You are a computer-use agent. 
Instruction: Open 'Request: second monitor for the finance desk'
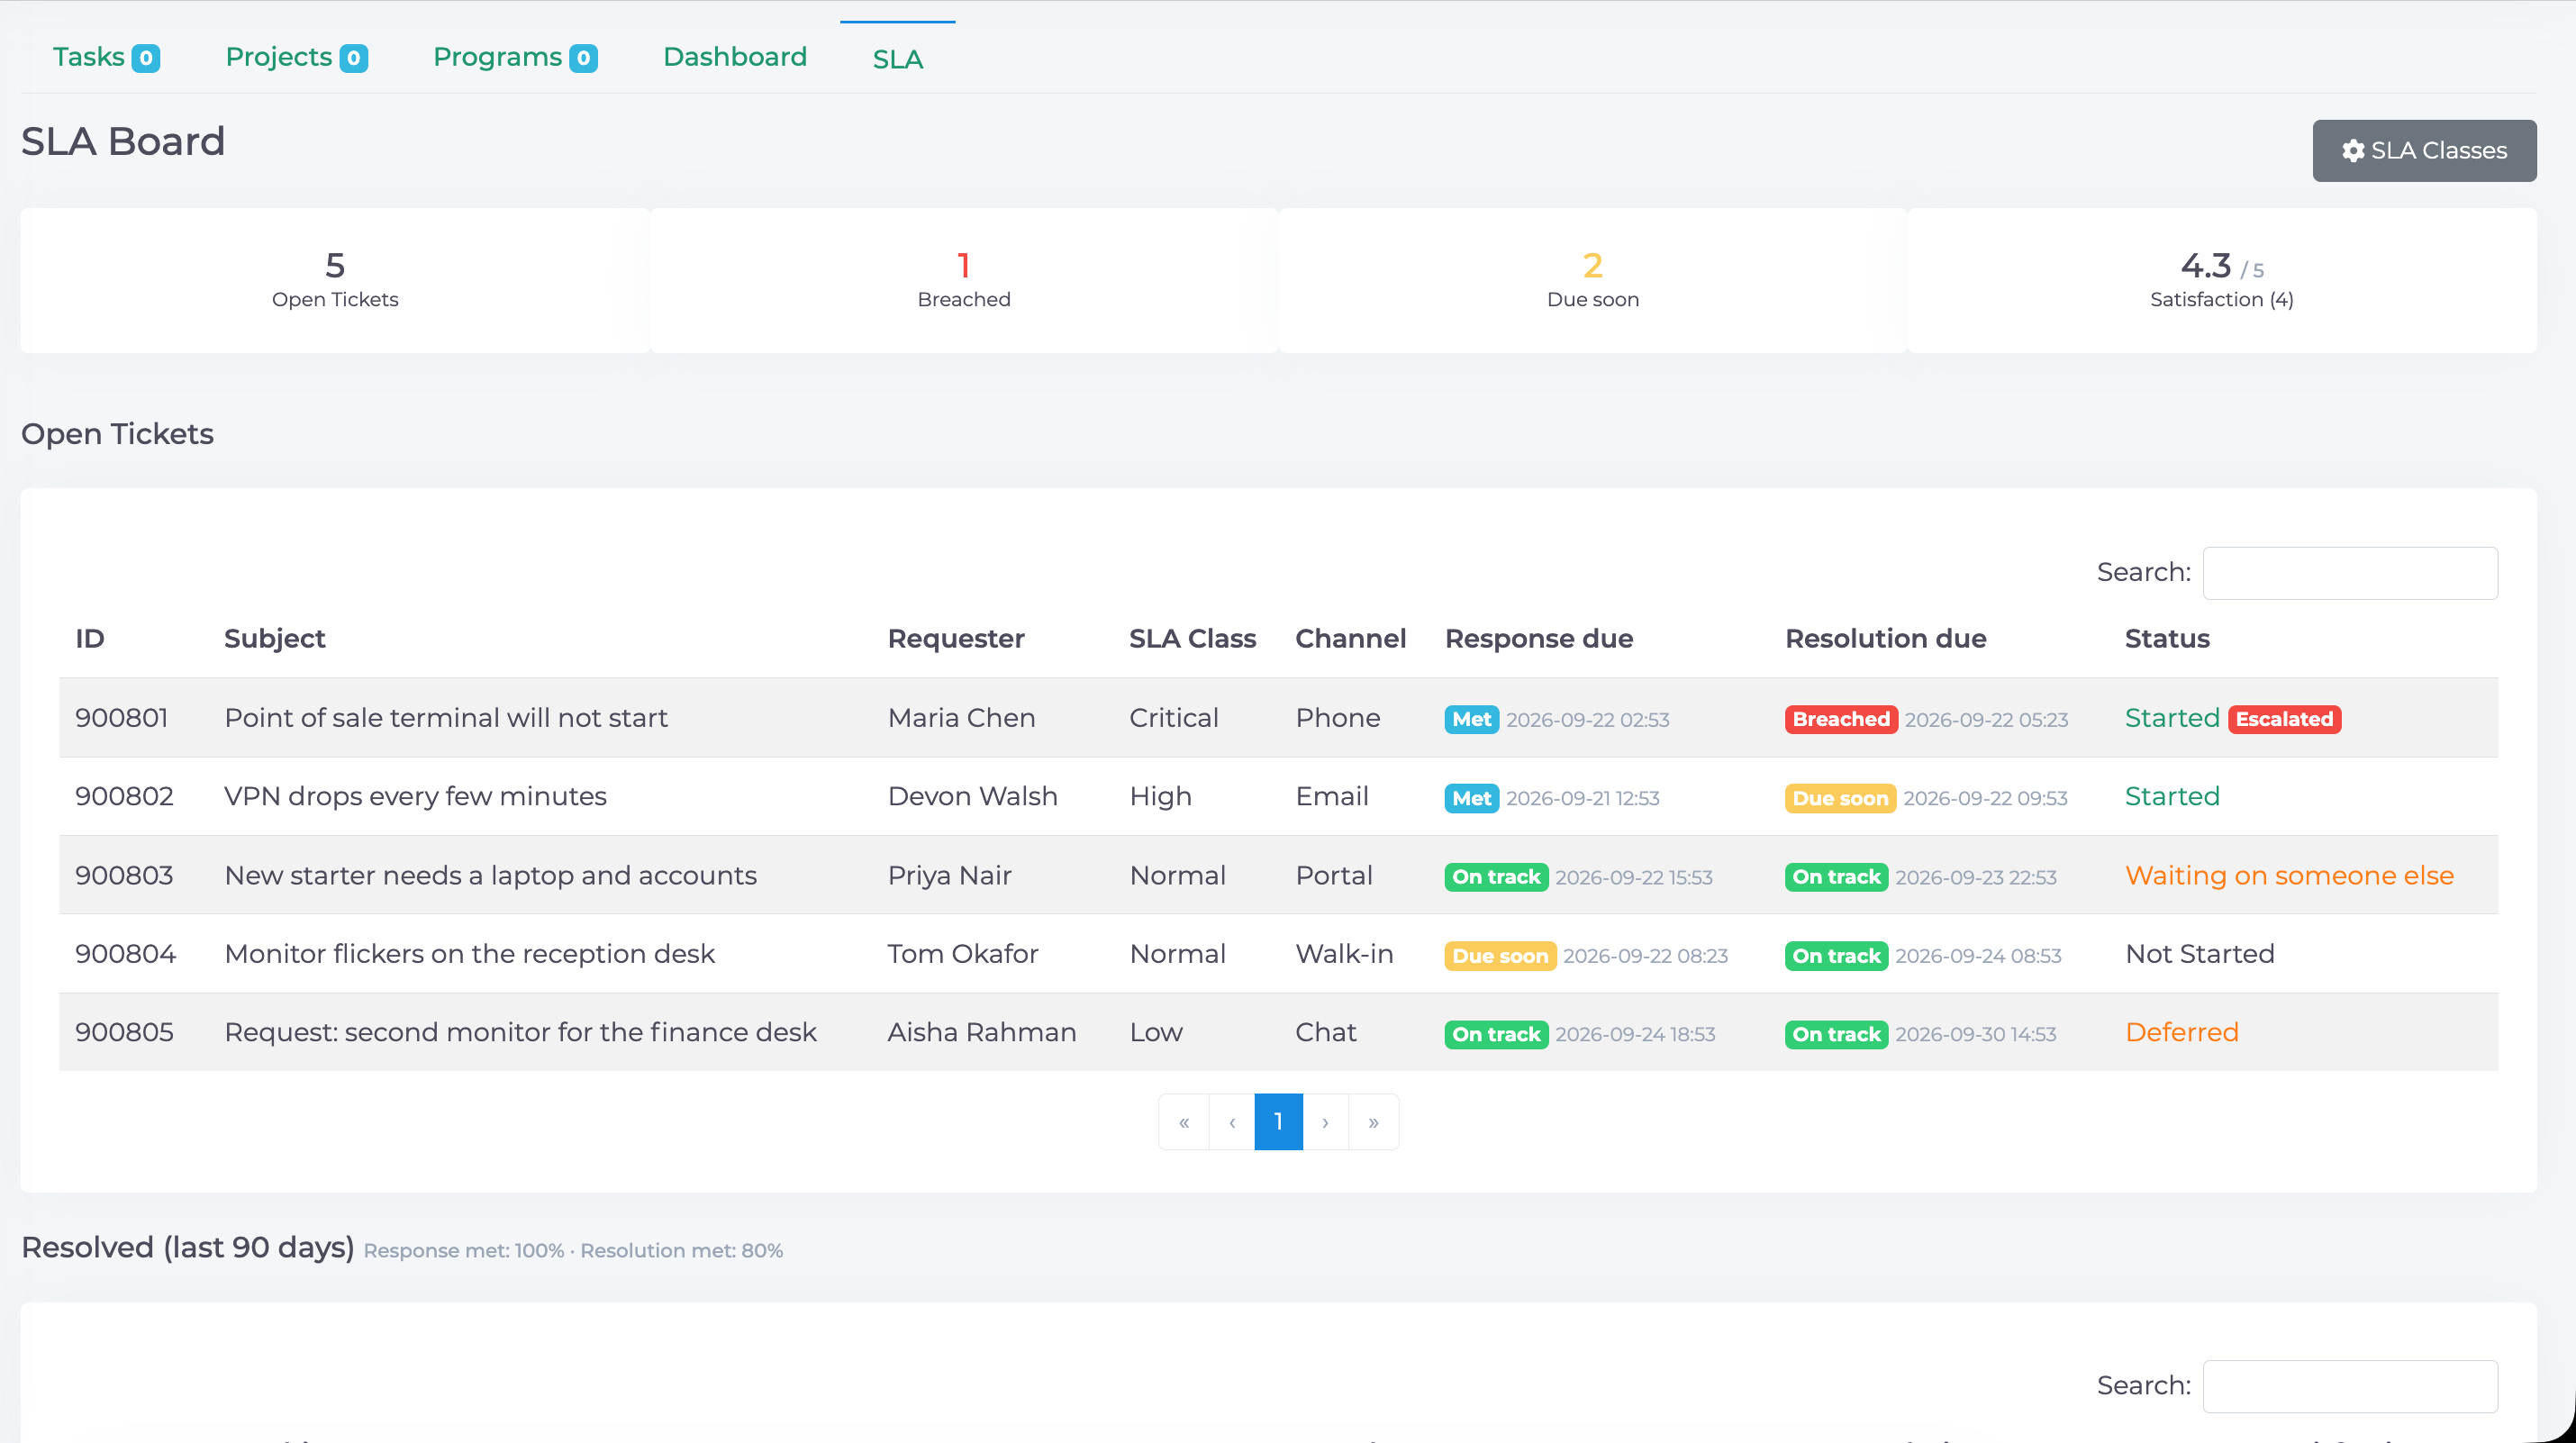[x=521, y=1033]
